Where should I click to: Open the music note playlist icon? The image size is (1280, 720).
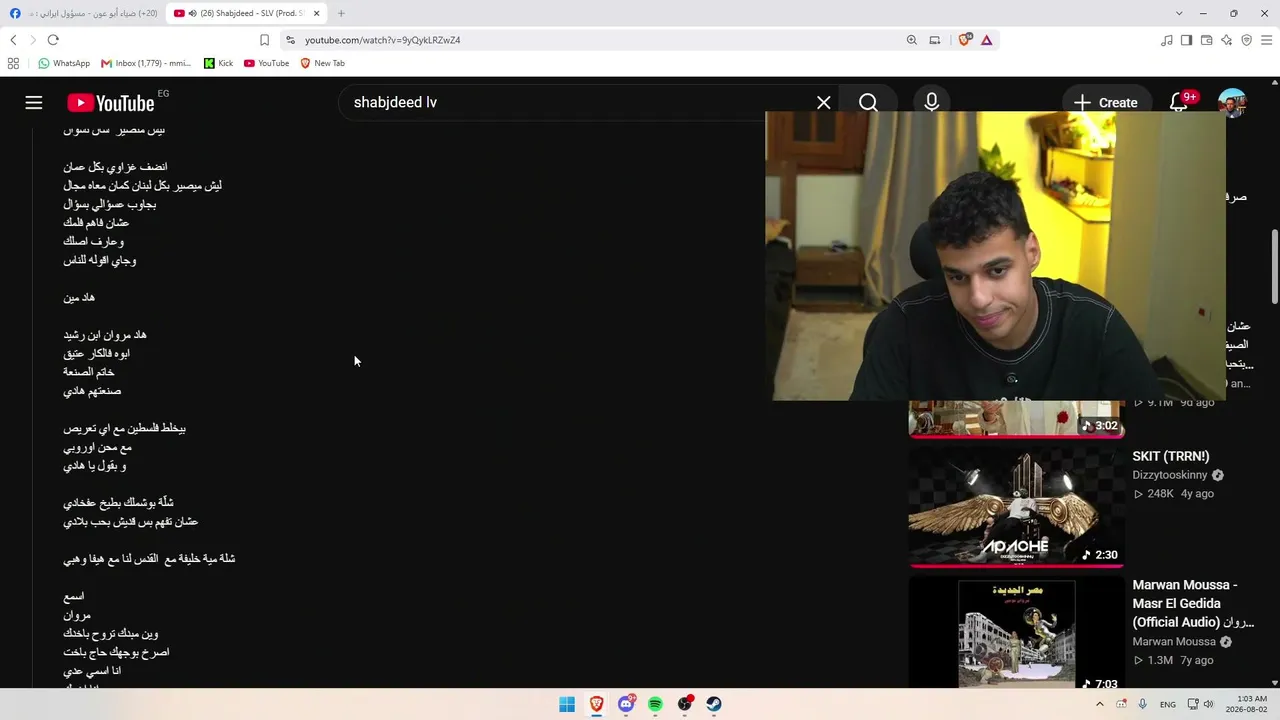[x=1167, y=40]
